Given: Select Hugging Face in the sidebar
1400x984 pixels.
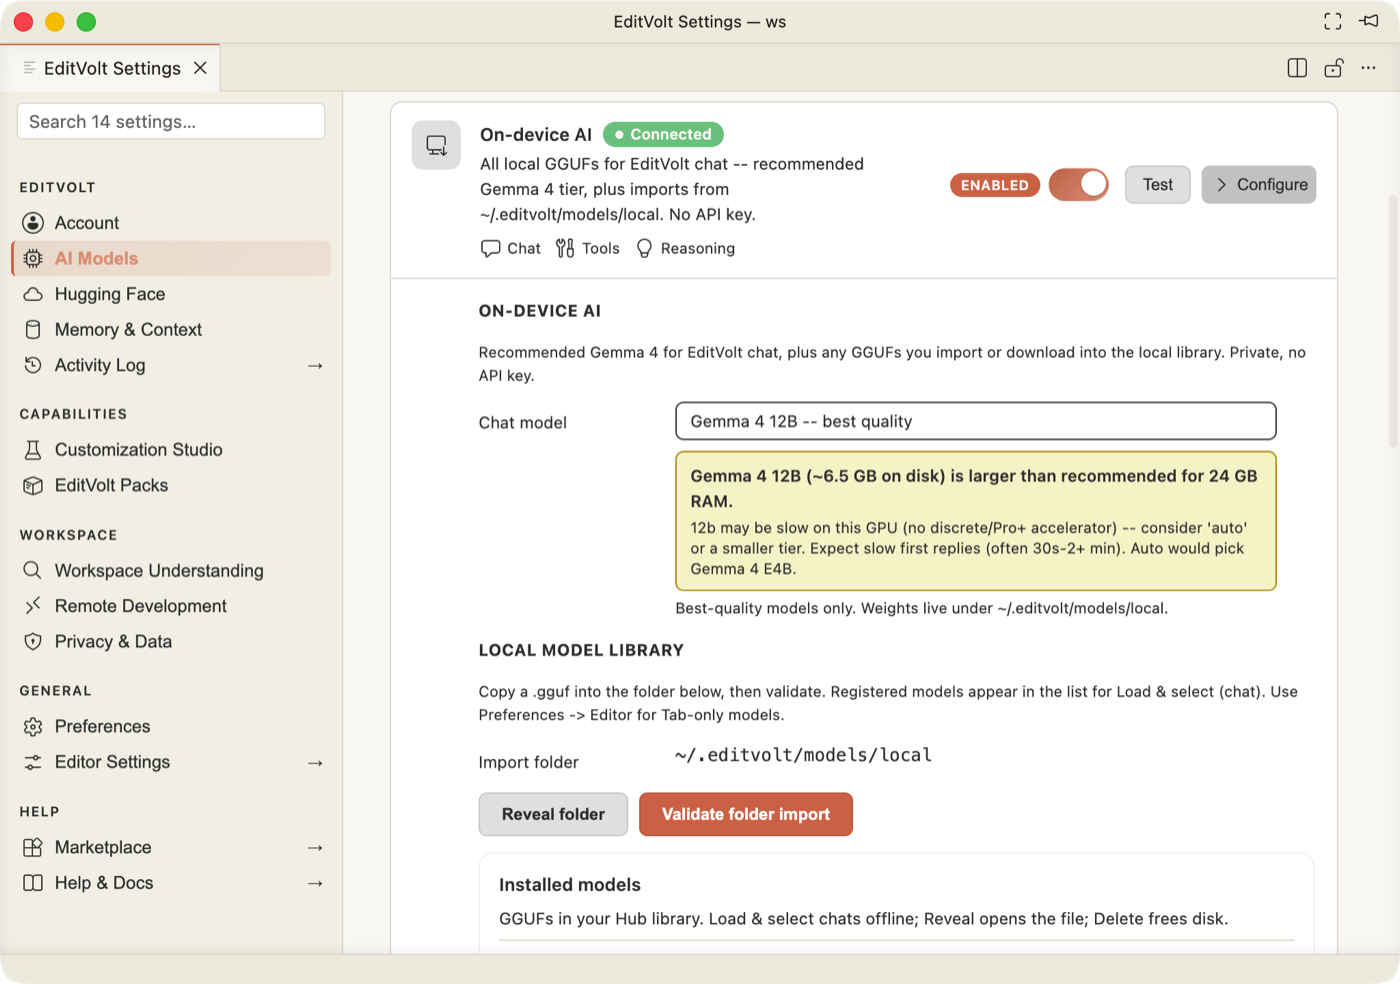Looking at the screenshot, I should [x=171, y=294].
